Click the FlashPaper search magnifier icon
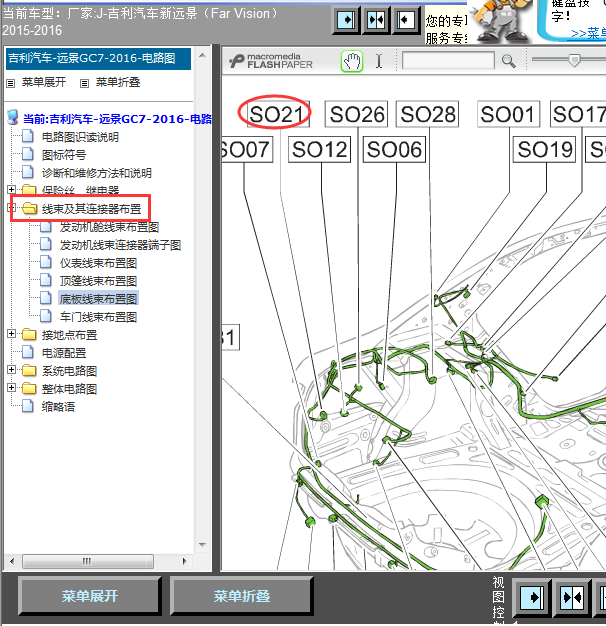The image size is (606, 626). (508, 61)
